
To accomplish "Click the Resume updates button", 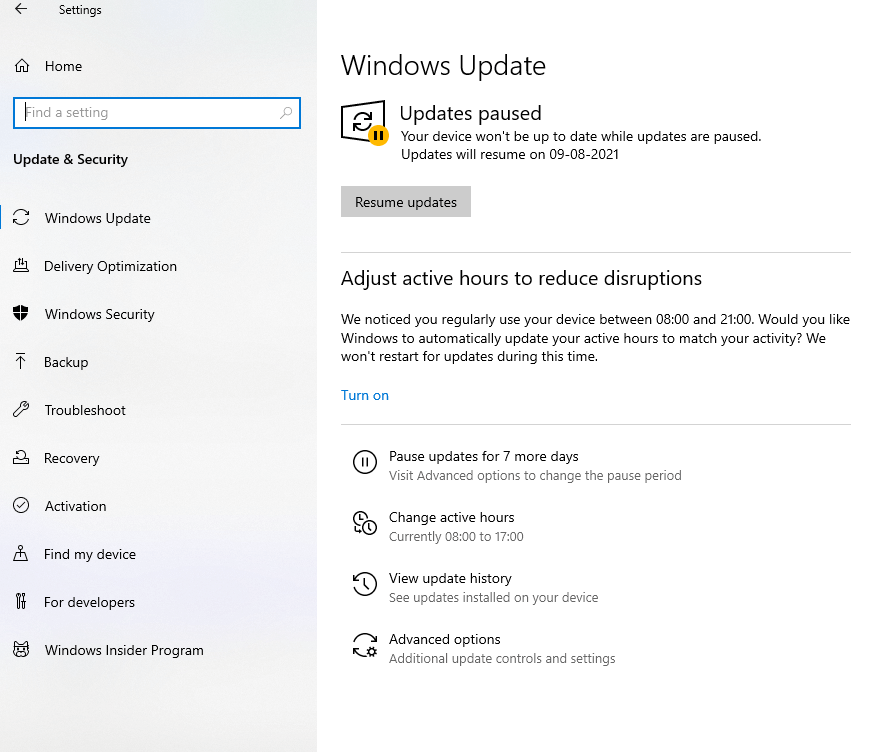I will point(405,201).
